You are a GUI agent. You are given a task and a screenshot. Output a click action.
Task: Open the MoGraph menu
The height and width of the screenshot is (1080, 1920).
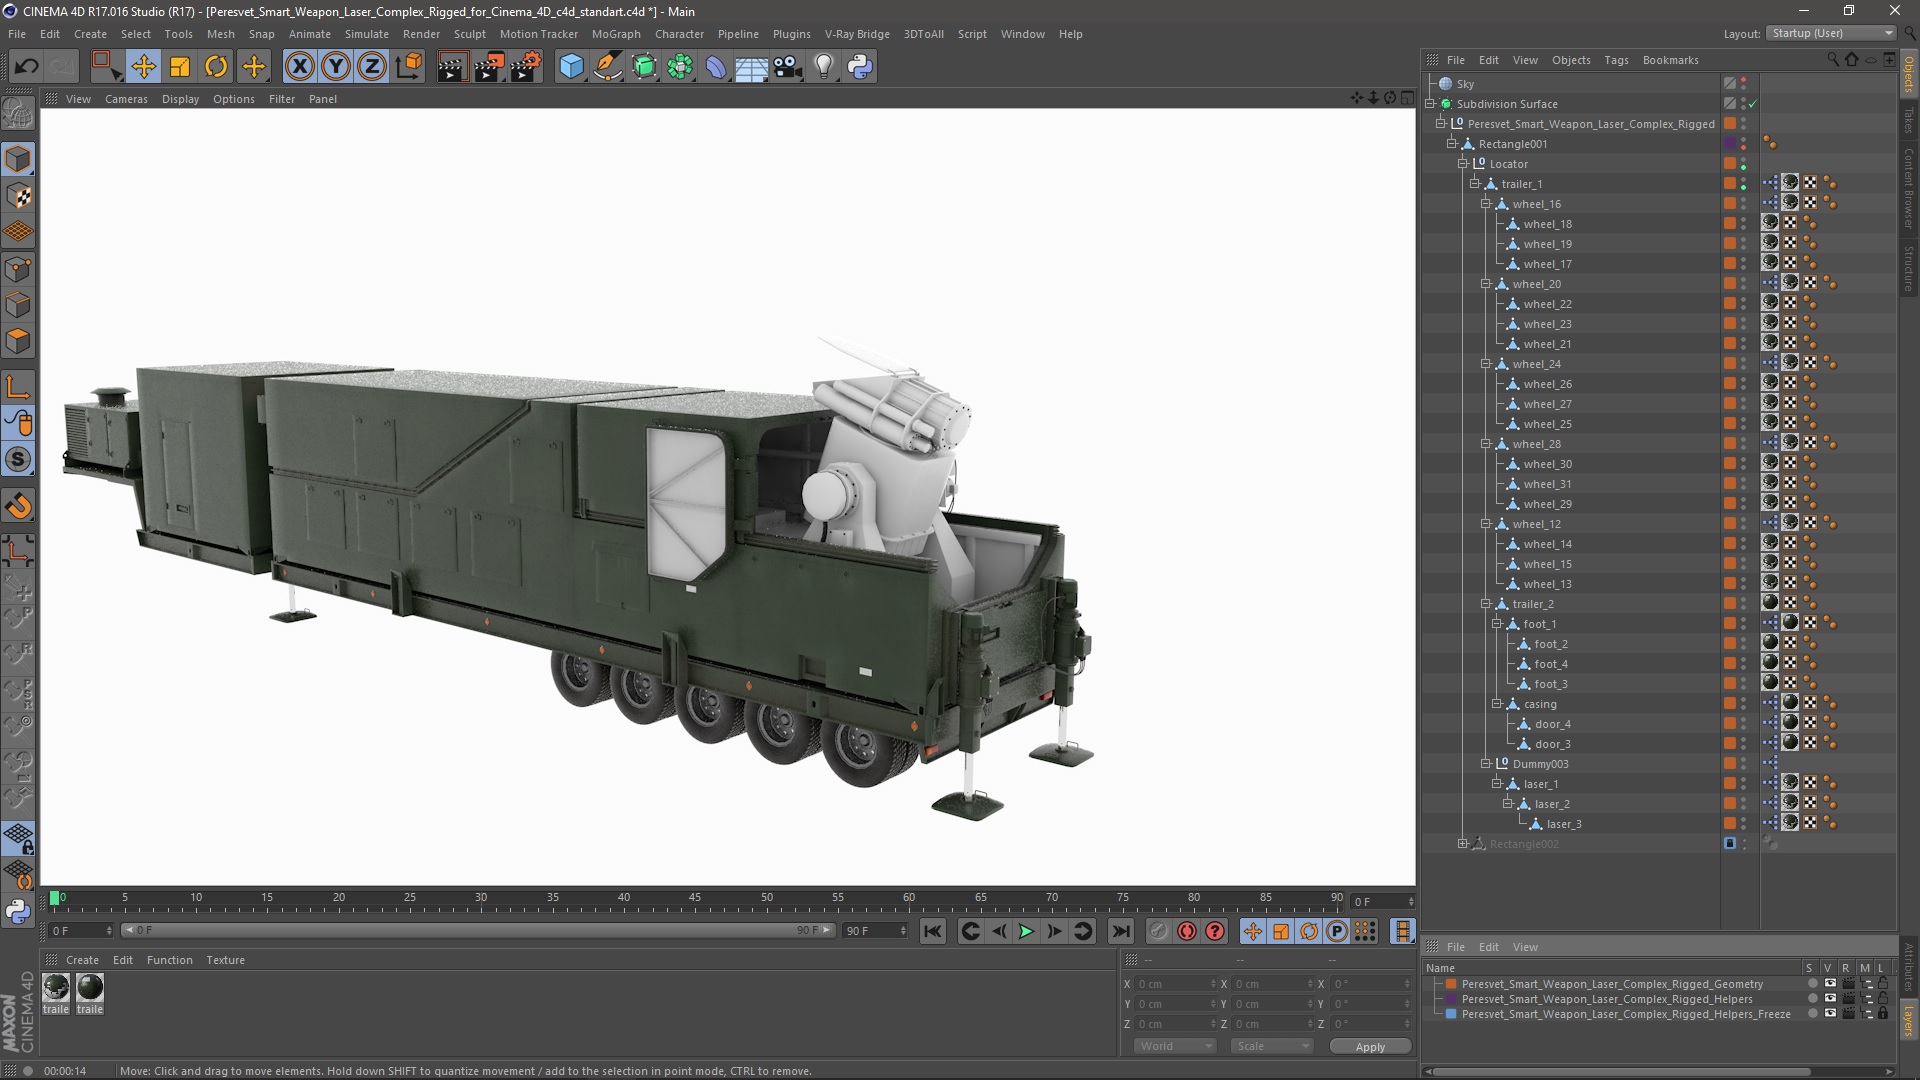pyautogui.click(x=615, y=34)
